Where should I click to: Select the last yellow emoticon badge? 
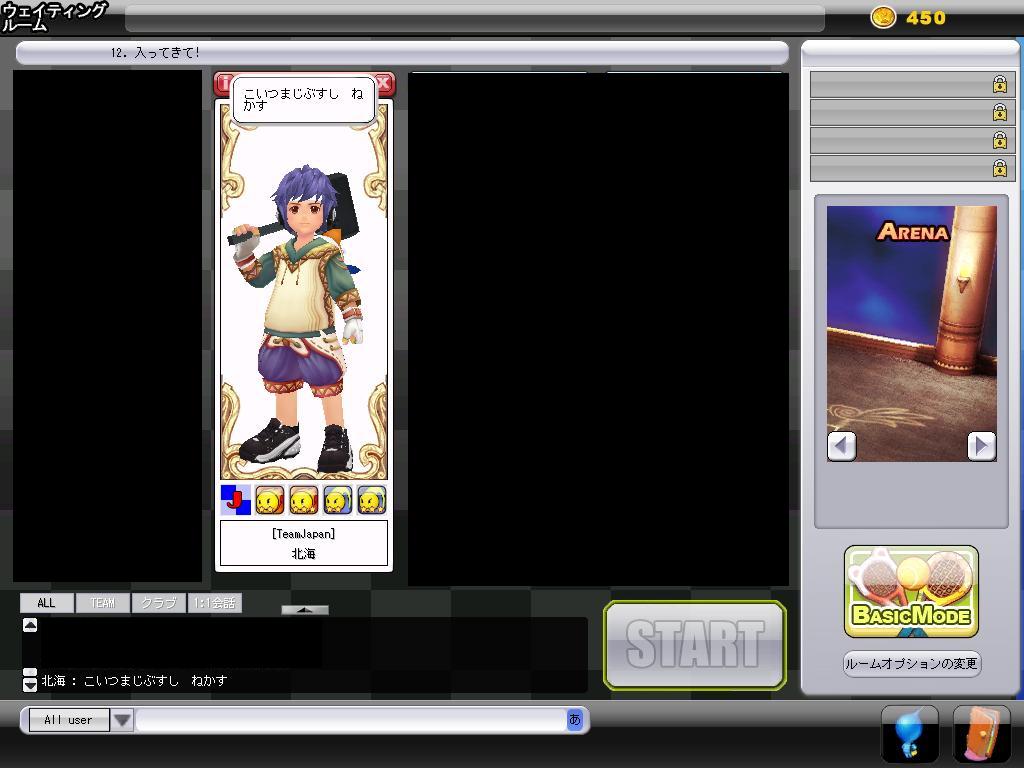pos(372,499)
